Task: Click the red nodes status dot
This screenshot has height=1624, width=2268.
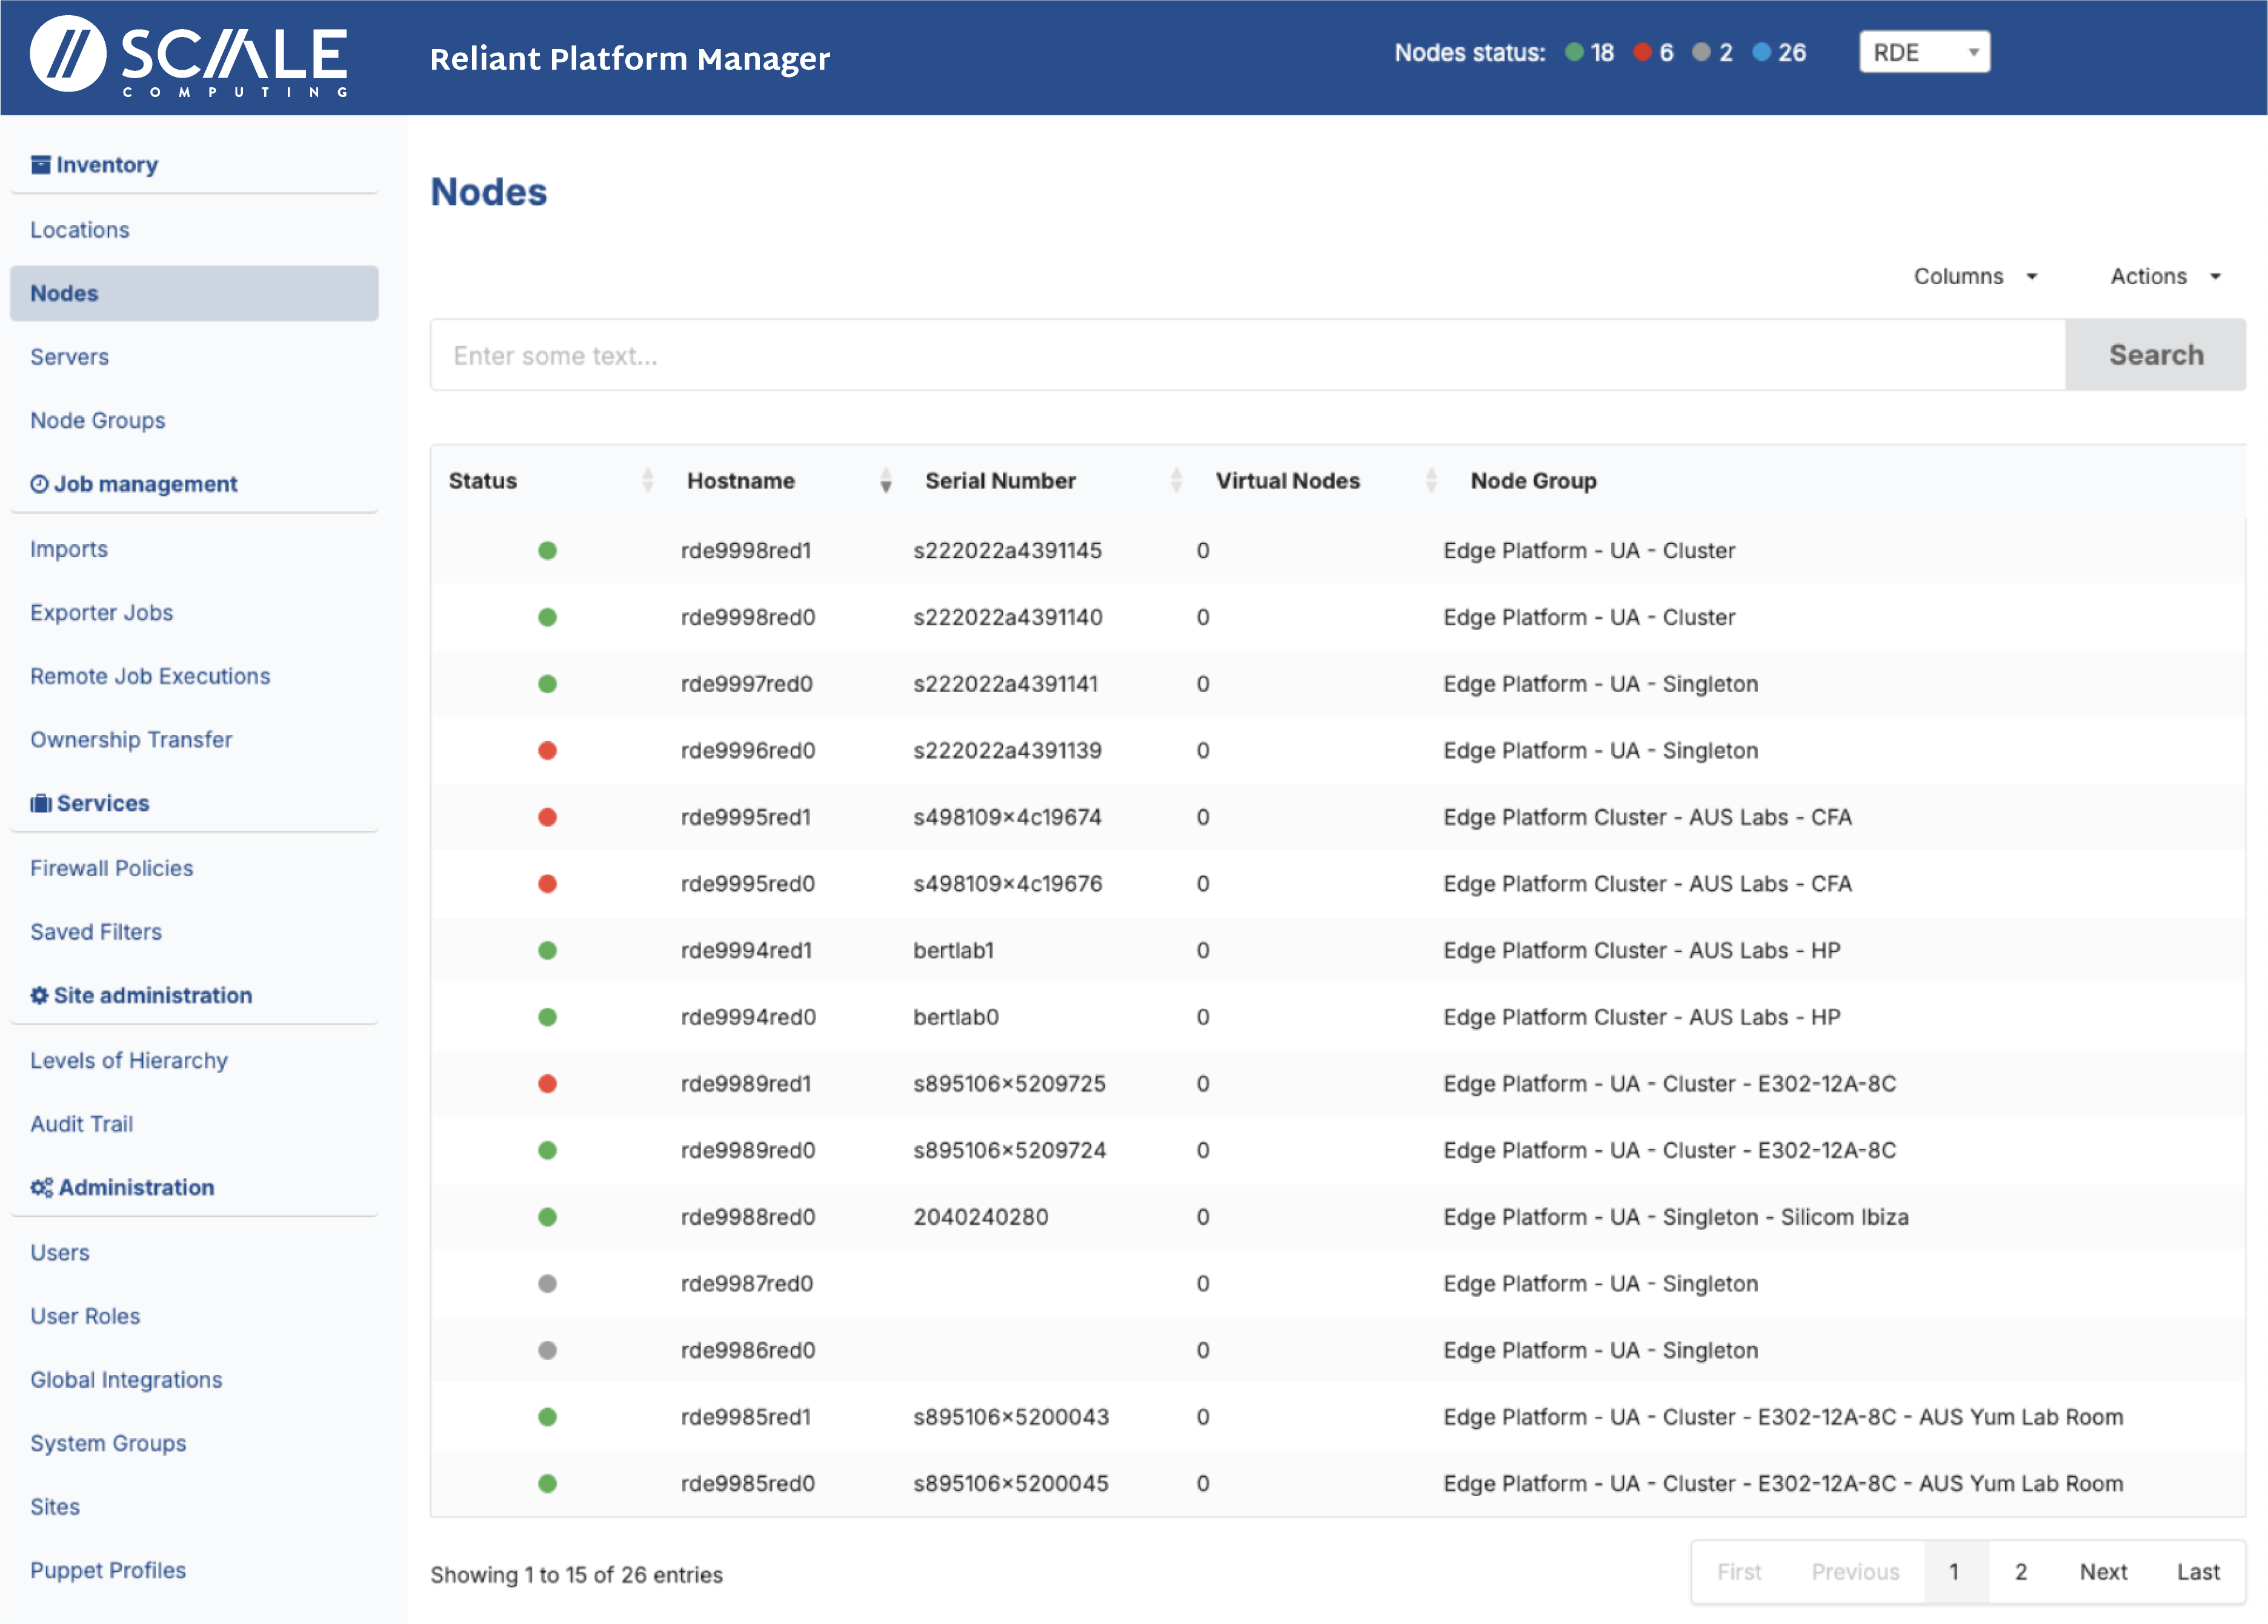Action: 1642,53
